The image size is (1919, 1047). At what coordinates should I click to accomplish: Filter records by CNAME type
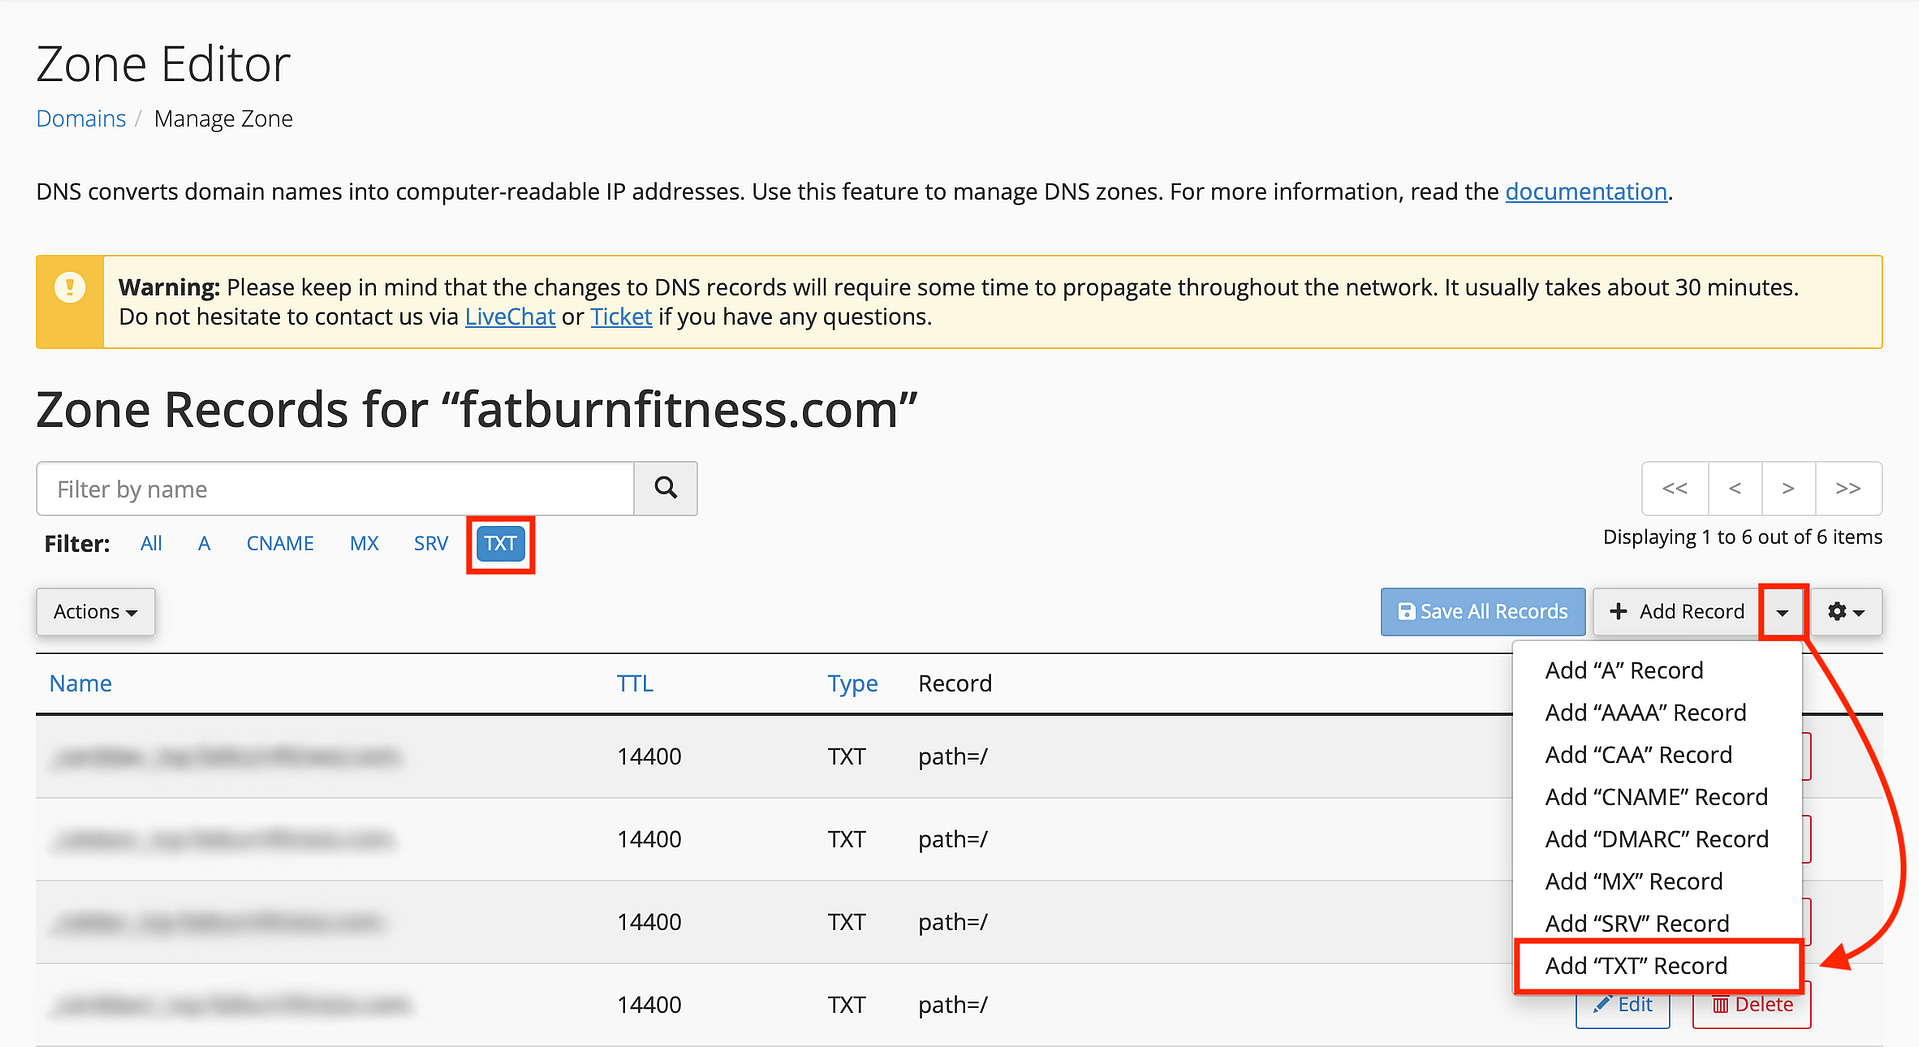tap(280, 543)
